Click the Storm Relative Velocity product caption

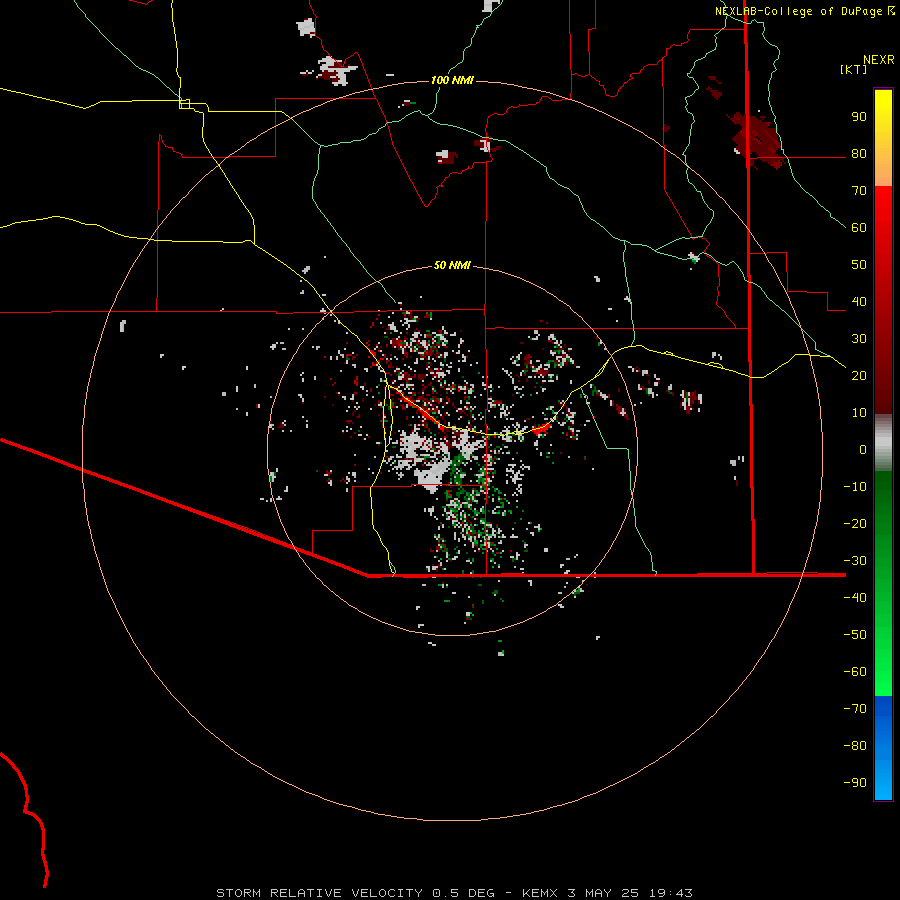[454, 893]
